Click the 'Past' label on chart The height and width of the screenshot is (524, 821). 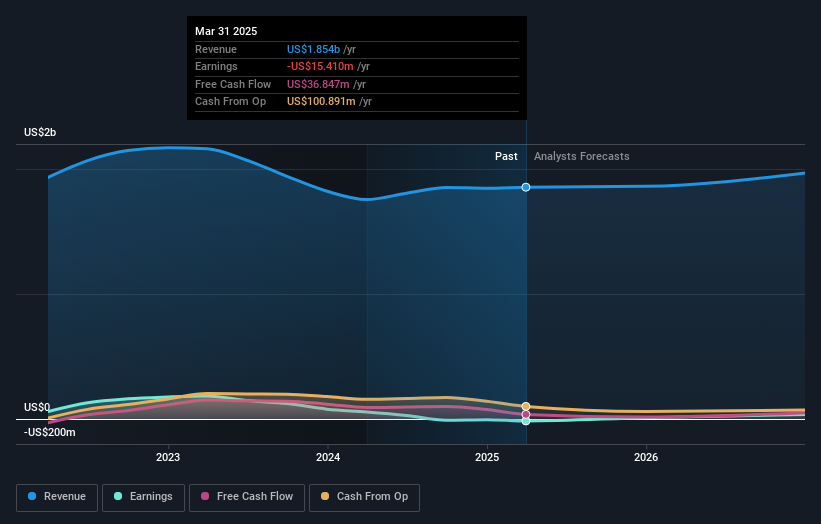coord(506,156)
